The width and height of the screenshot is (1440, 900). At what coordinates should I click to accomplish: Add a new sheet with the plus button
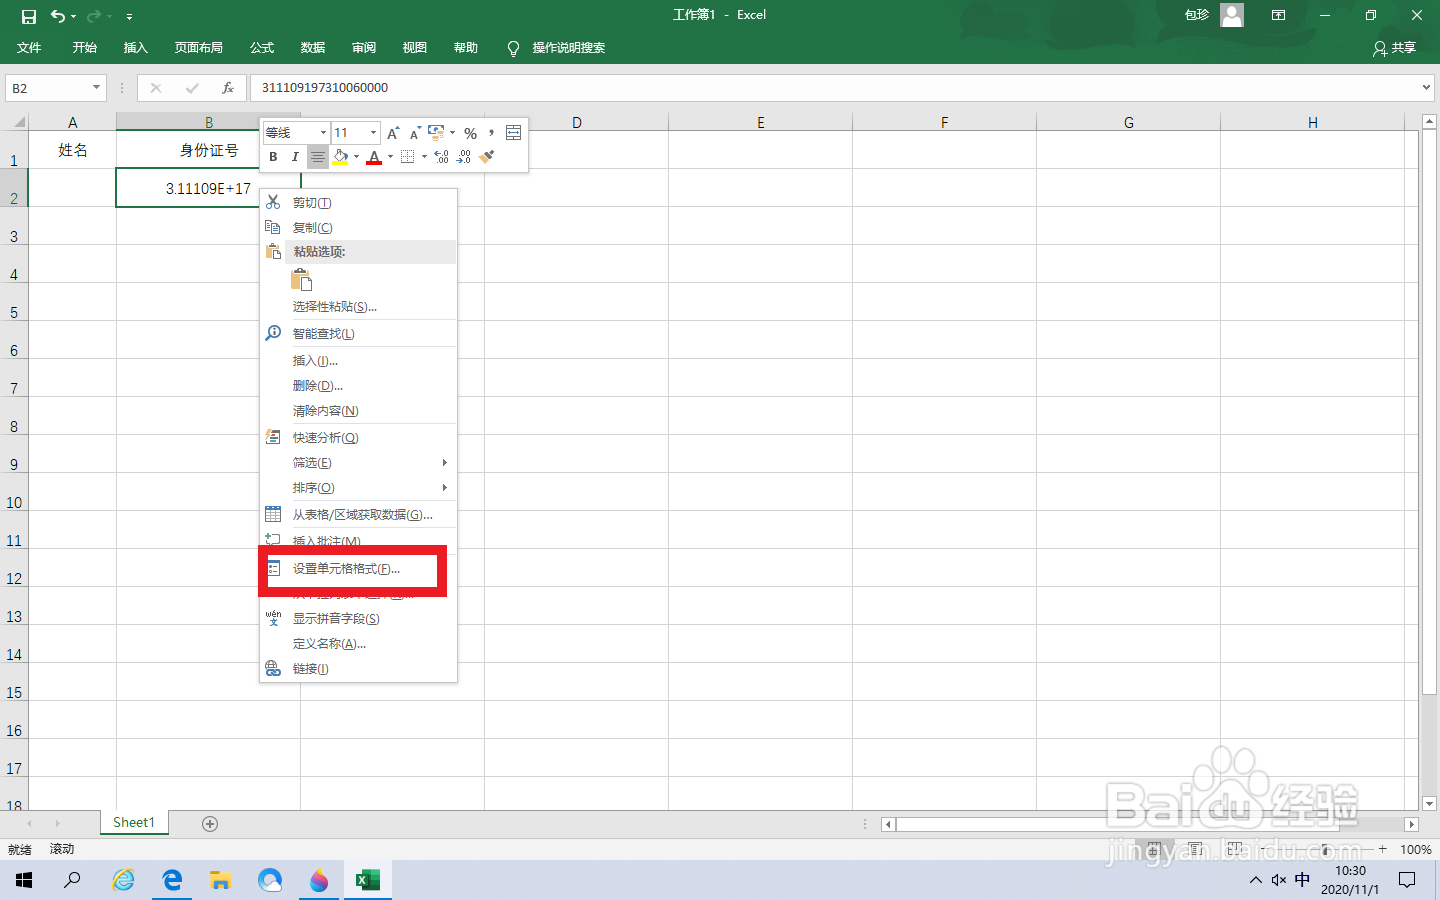click(x=210, y=823)
